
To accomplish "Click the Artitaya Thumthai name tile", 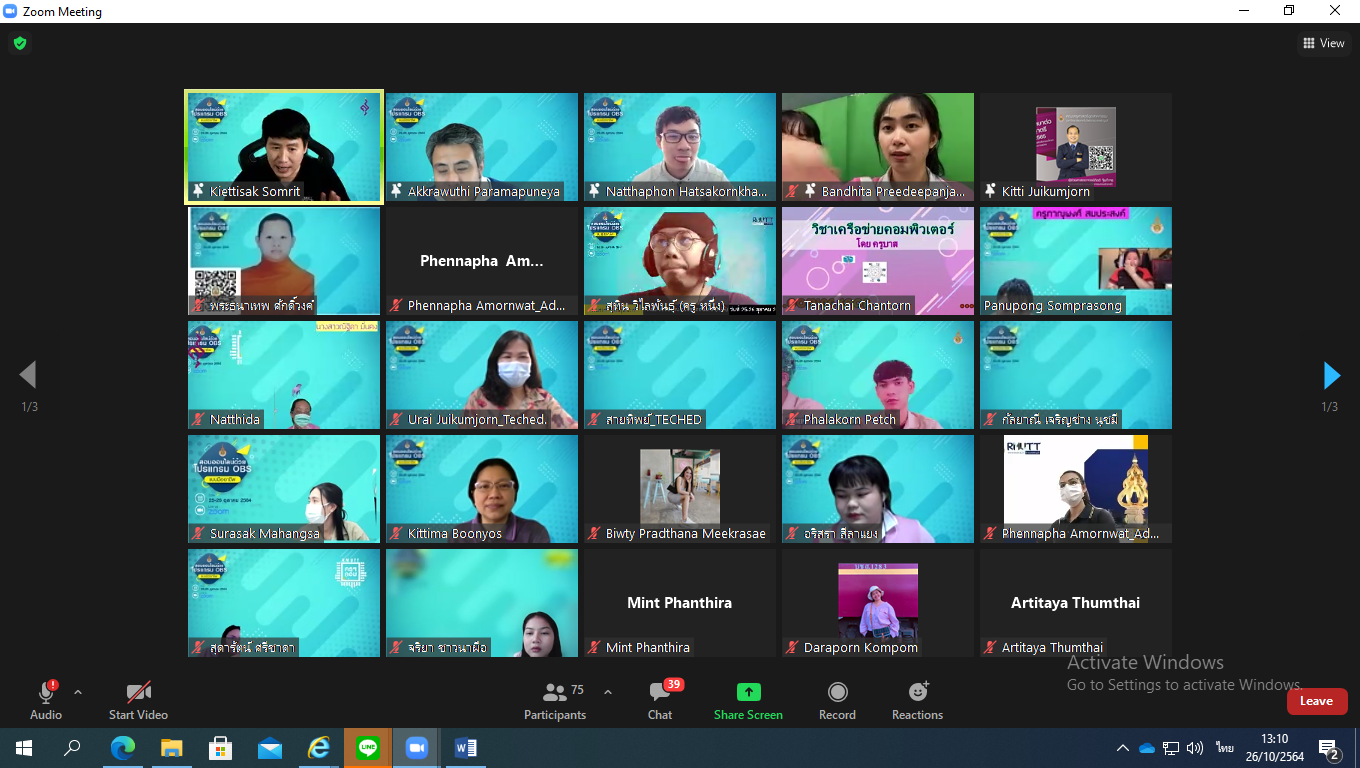I will point(1076,603).
